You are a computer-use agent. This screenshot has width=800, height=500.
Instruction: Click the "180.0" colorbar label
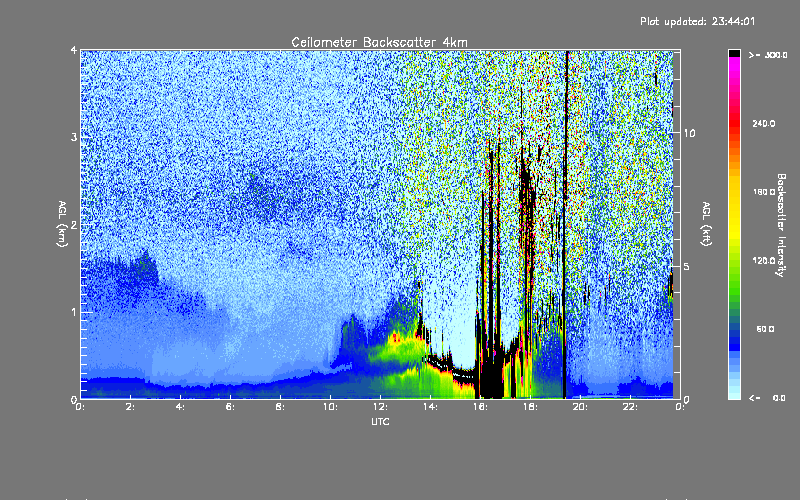(x=764, y=192)
